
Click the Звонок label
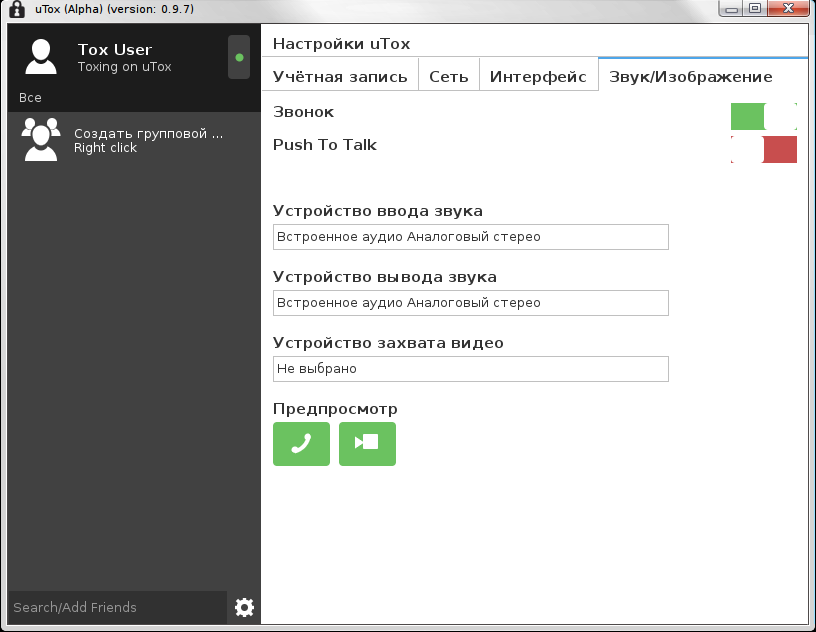(x=303, y=112)
